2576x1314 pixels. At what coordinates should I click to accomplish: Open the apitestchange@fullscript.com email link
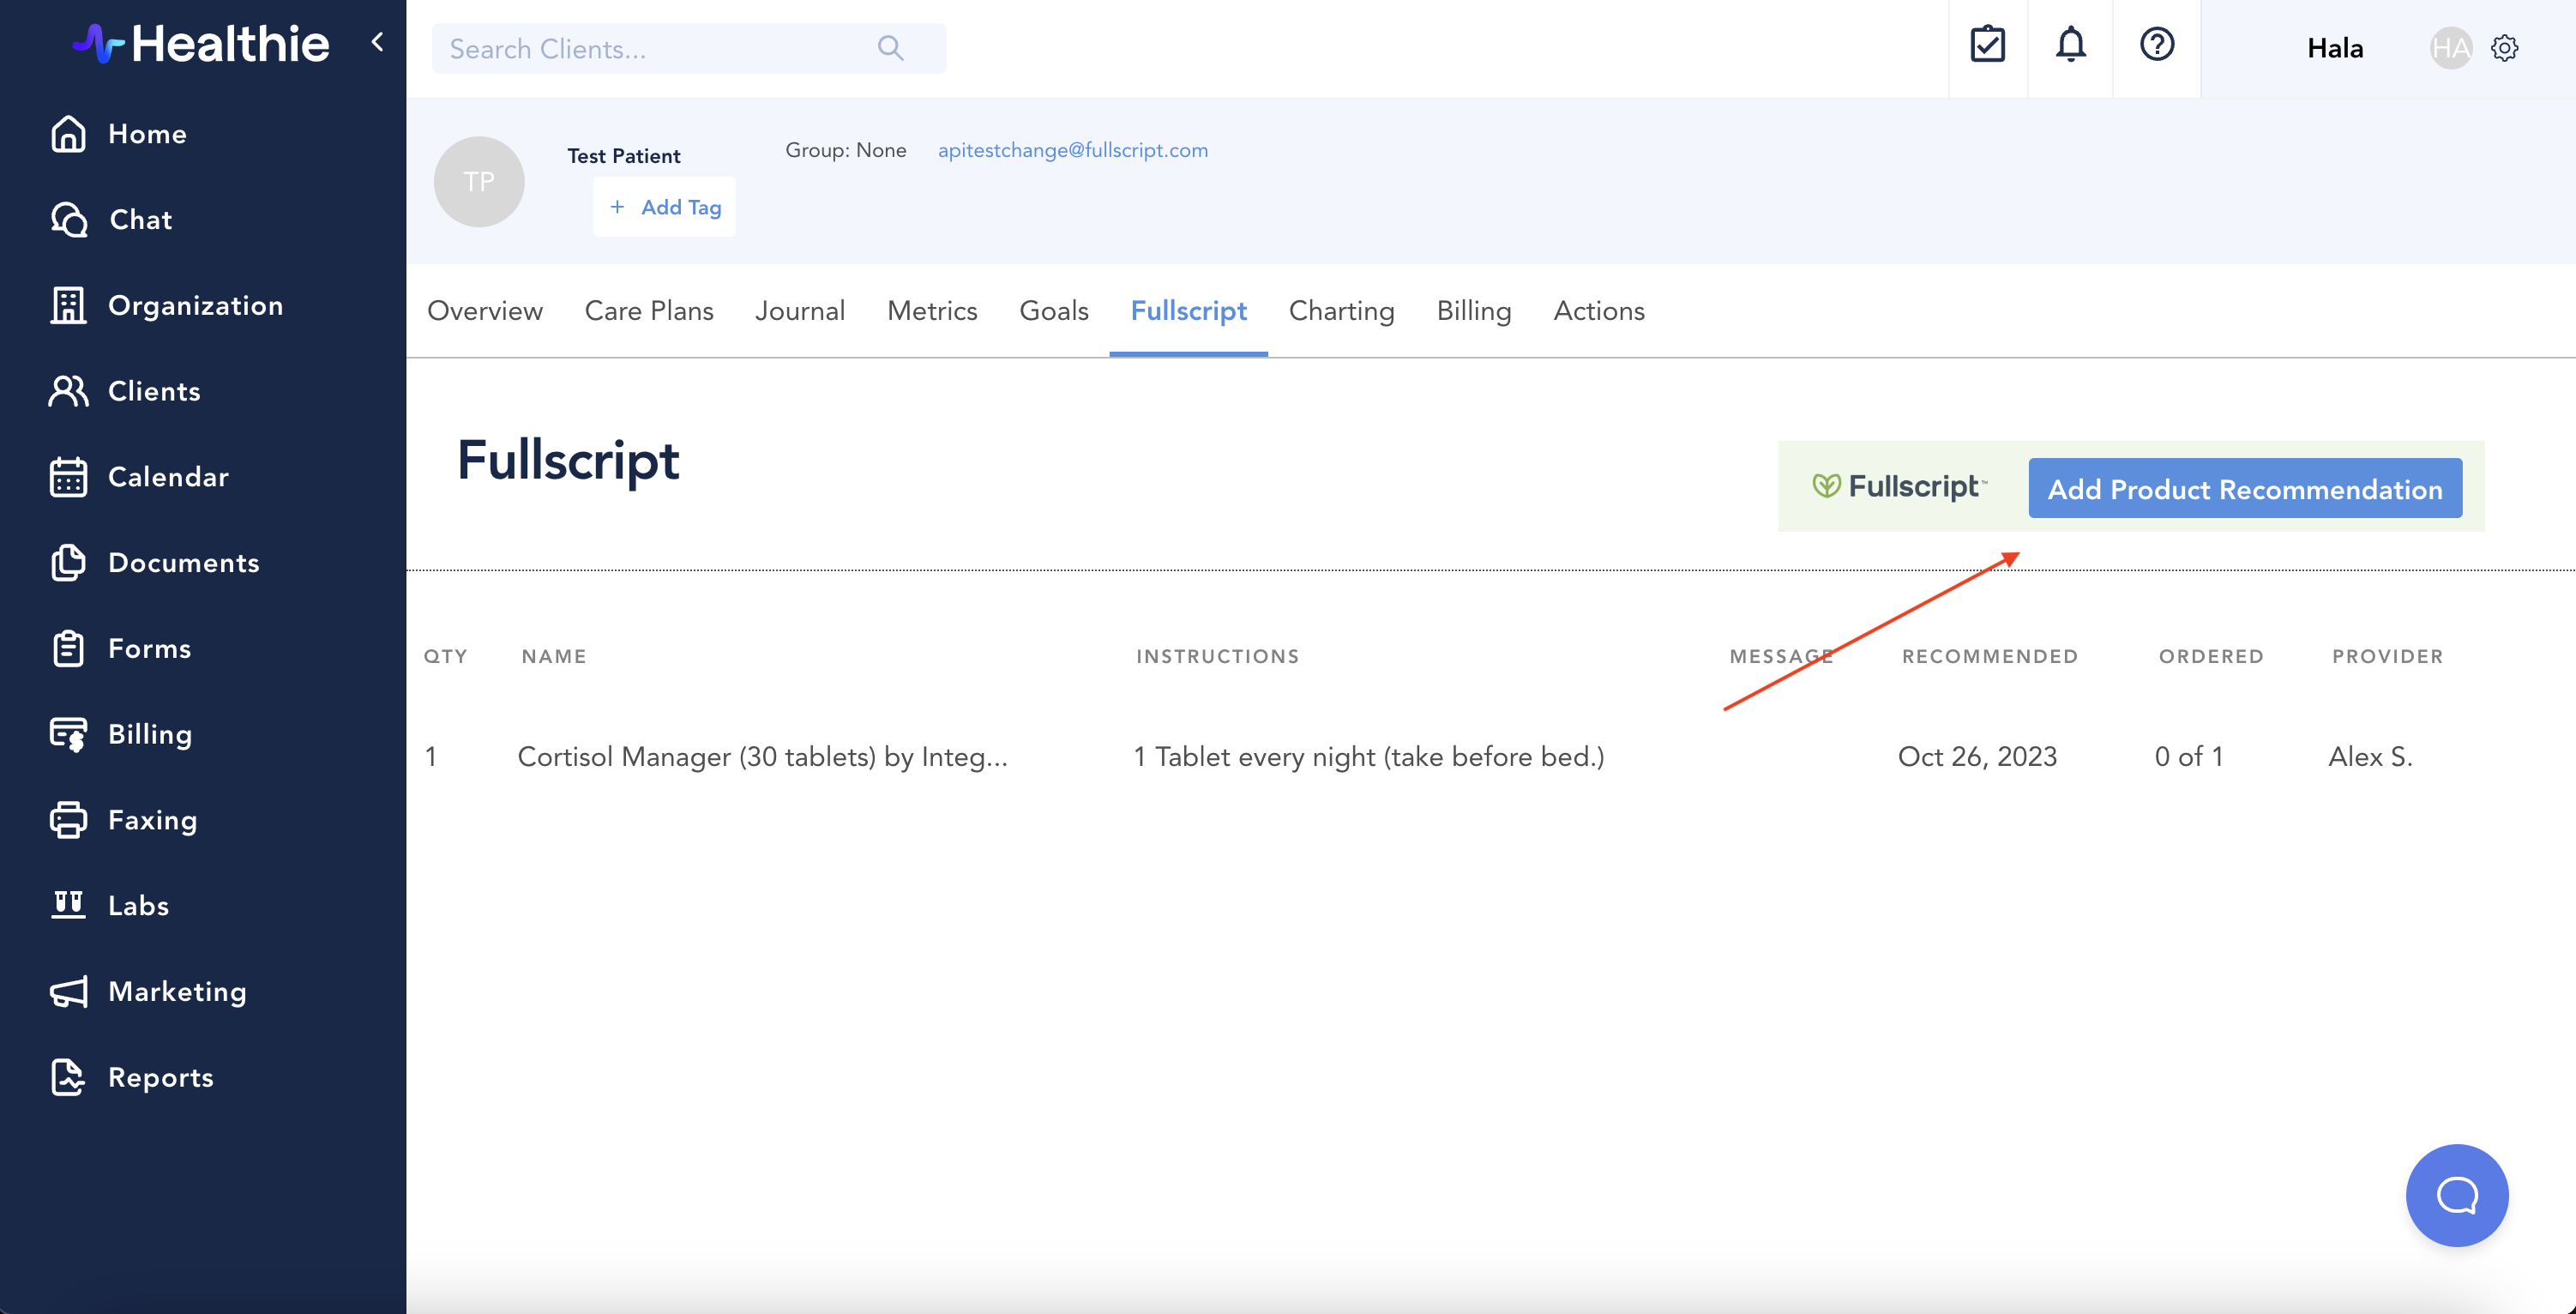1072,150
